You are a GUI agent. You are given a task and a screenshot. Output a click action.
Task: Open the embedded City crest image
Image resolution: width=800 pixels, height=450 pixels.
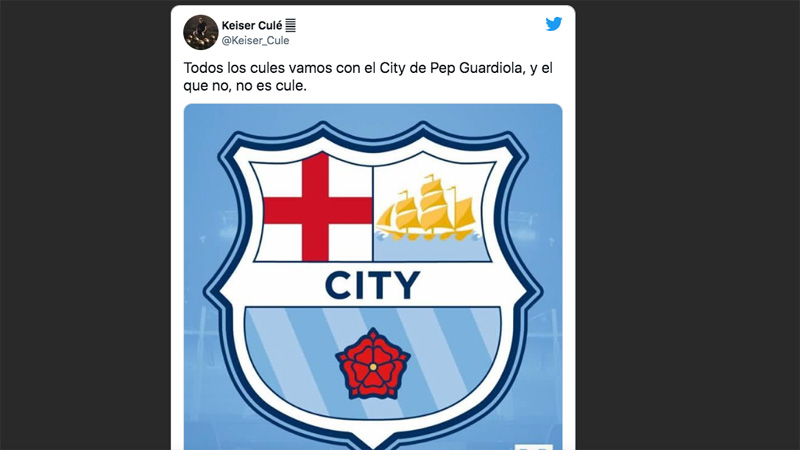373,277
